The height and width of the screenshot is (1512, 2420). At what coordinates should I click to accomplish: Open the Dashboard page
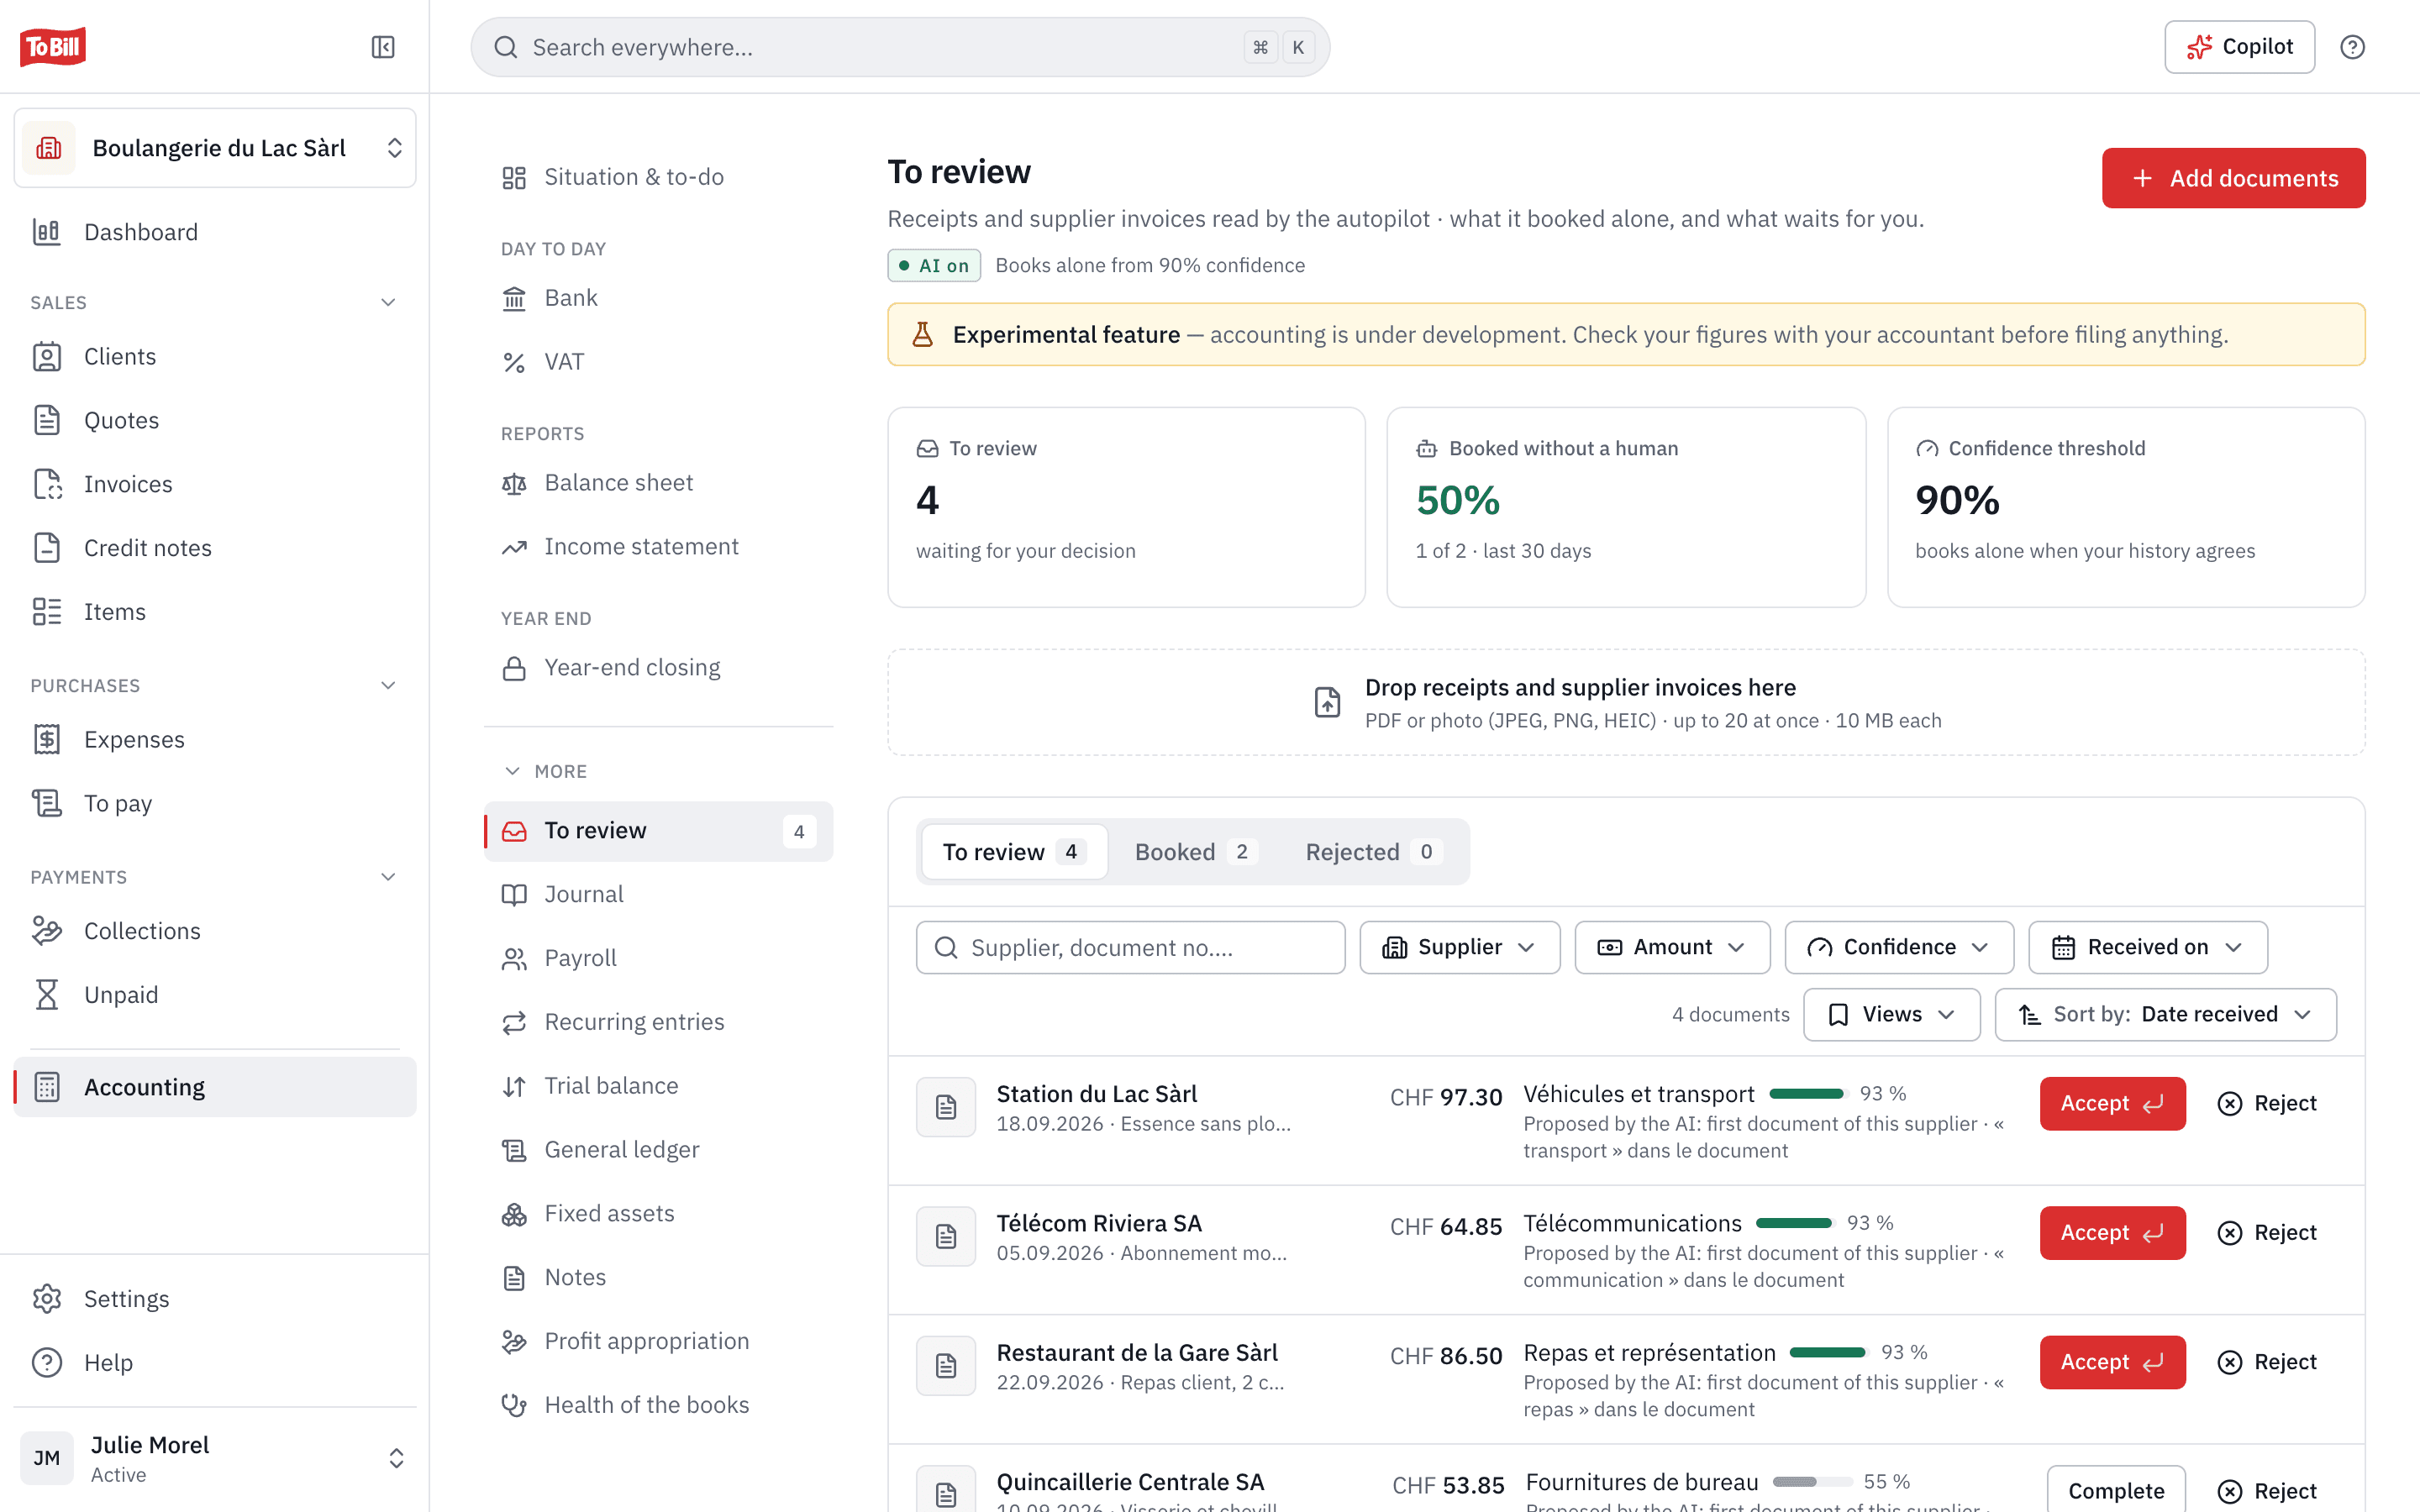pos(215,232)
